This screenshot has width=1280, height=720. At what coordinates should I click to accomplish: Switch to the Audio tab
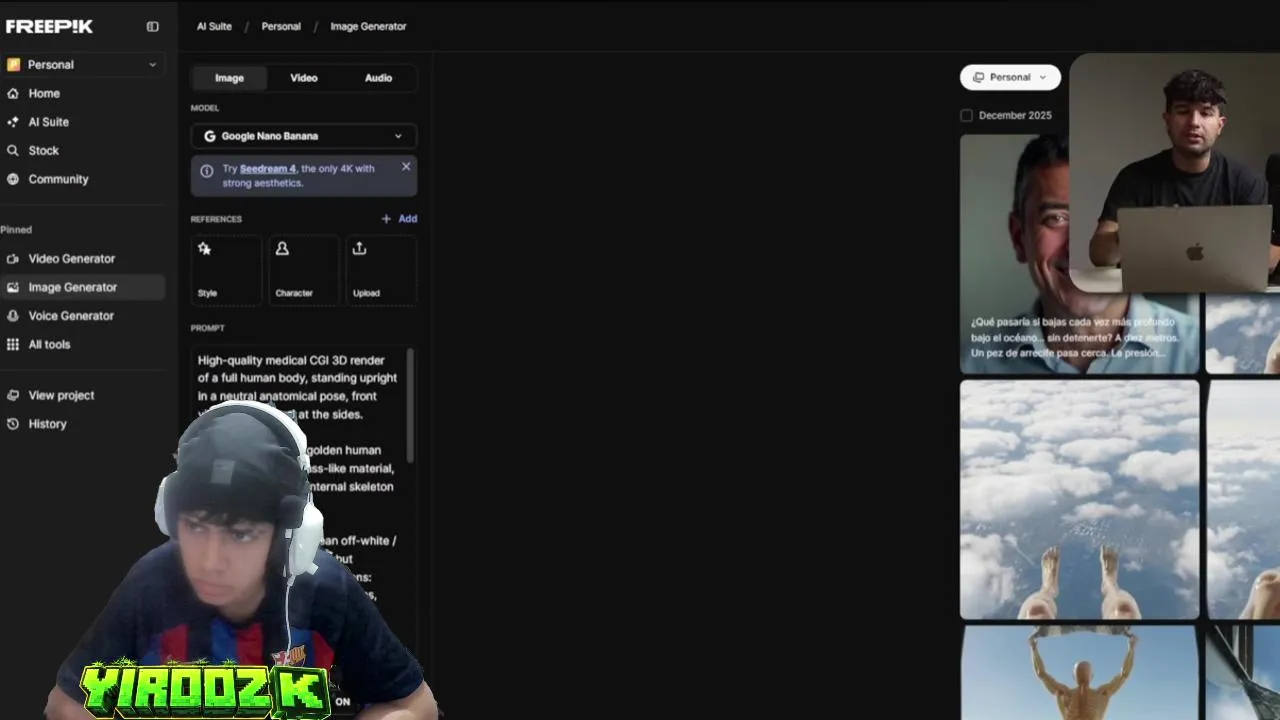pos(378,78)
